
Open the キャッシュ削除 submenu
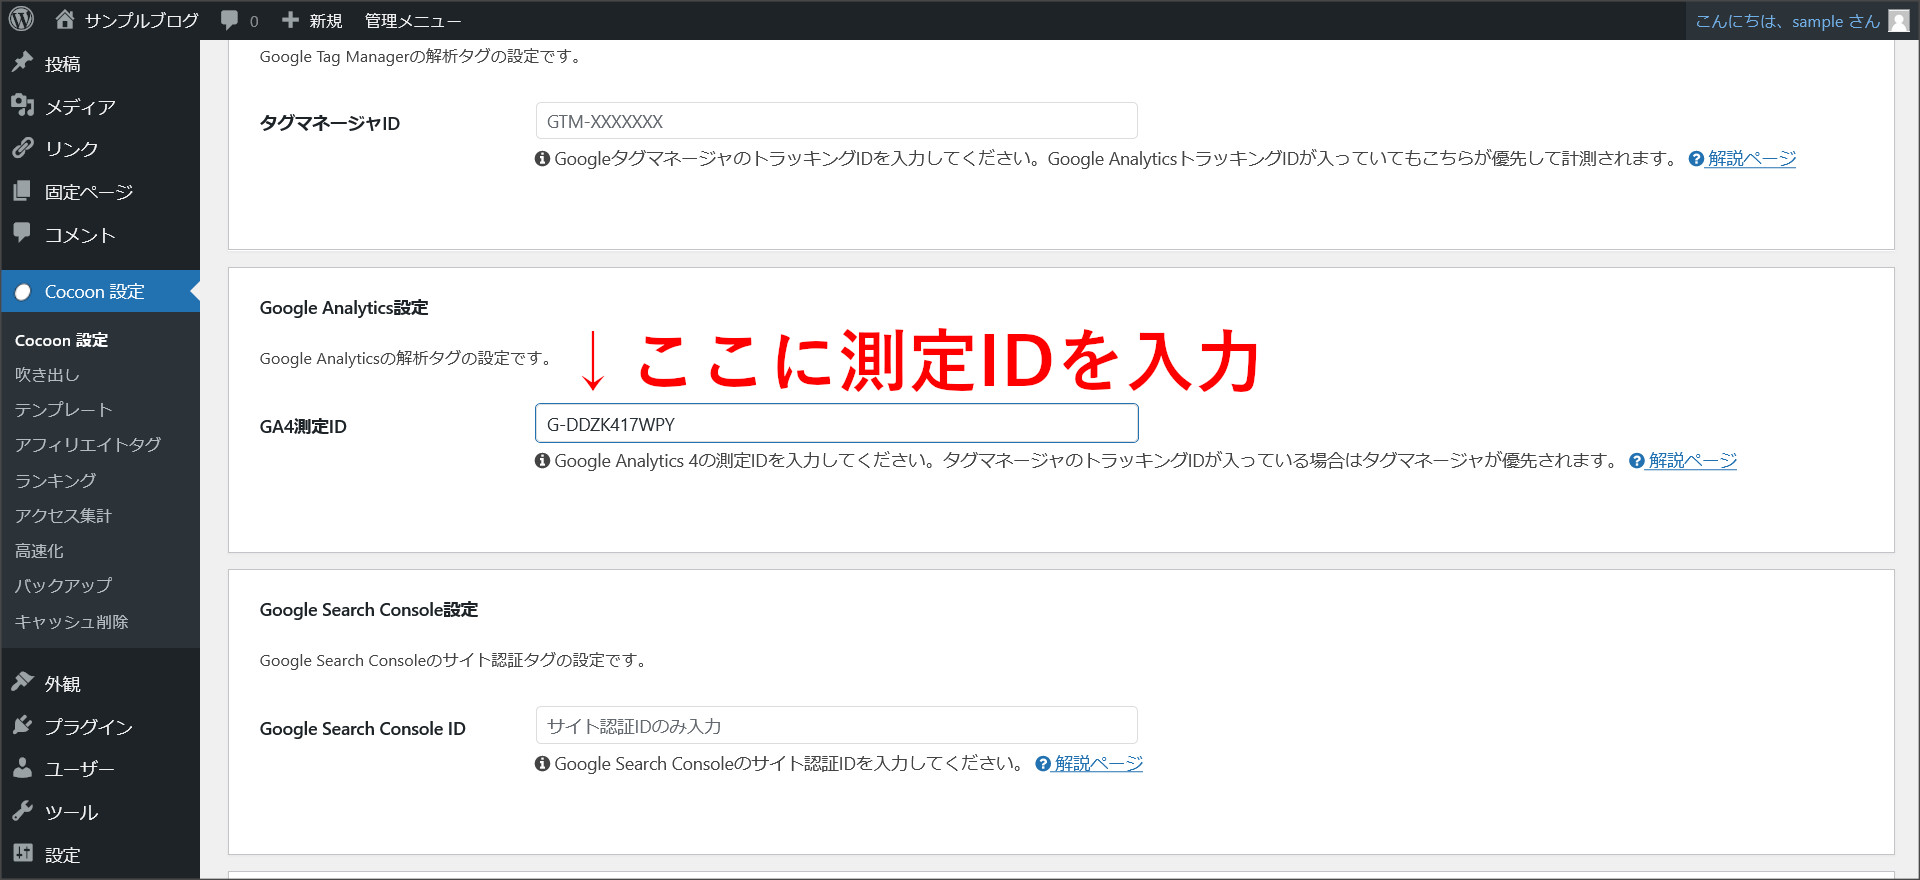(x=71, y=622)
